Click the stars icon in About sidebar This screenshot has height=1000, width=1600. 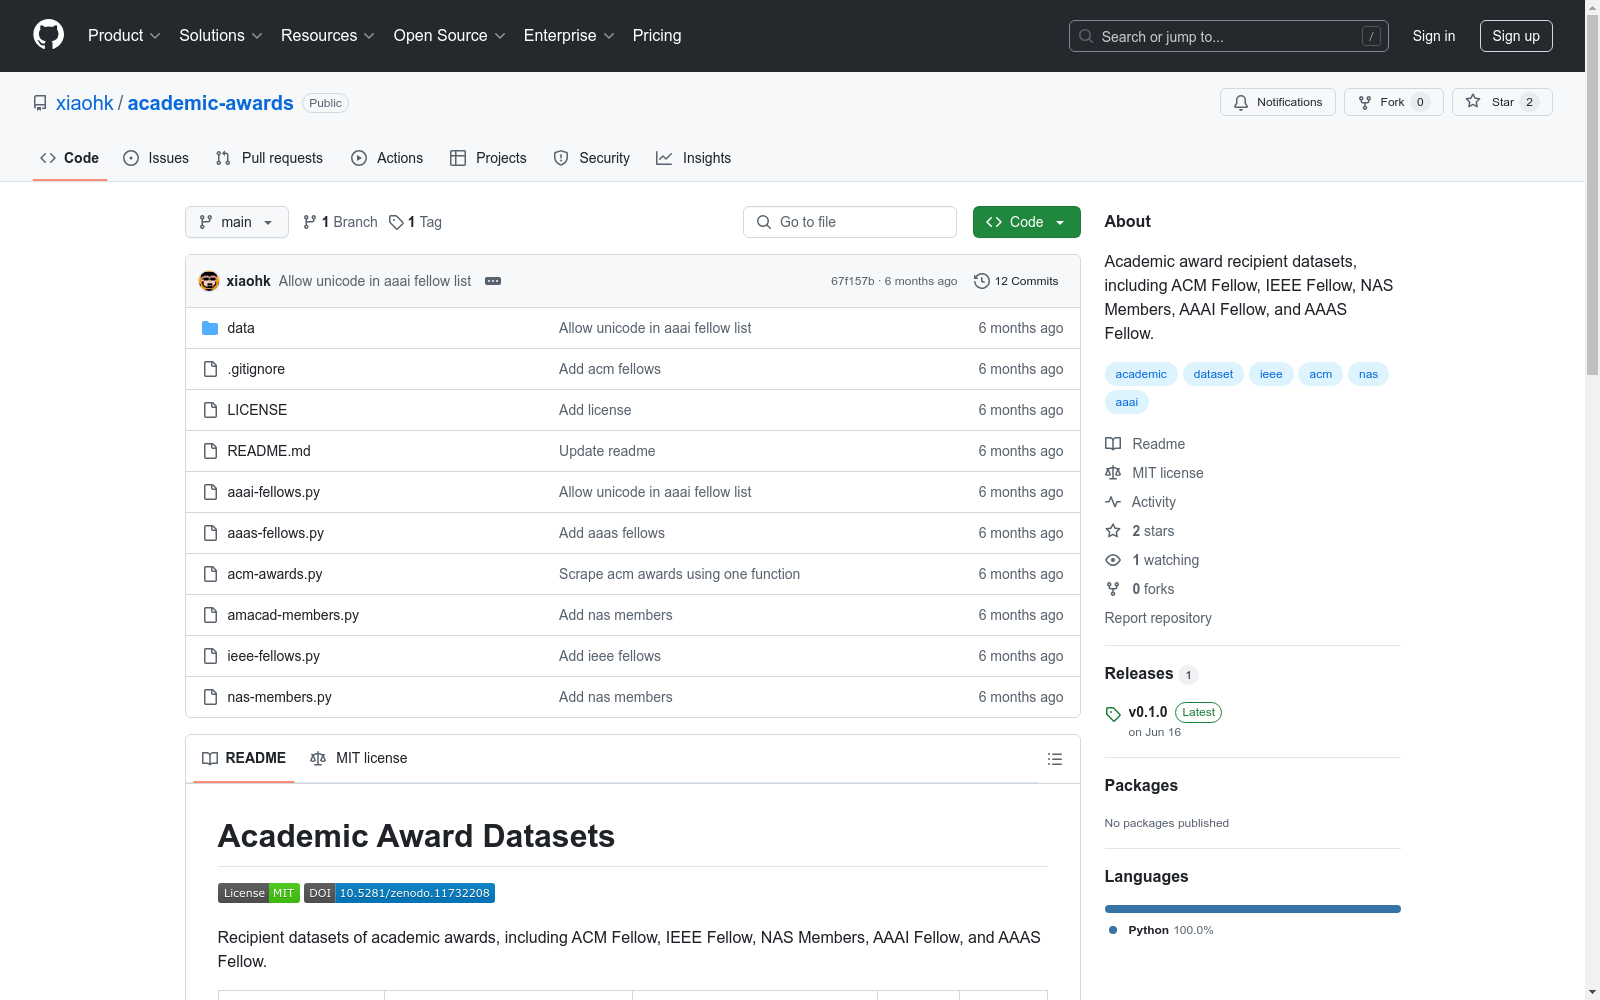coord(1113,531)
